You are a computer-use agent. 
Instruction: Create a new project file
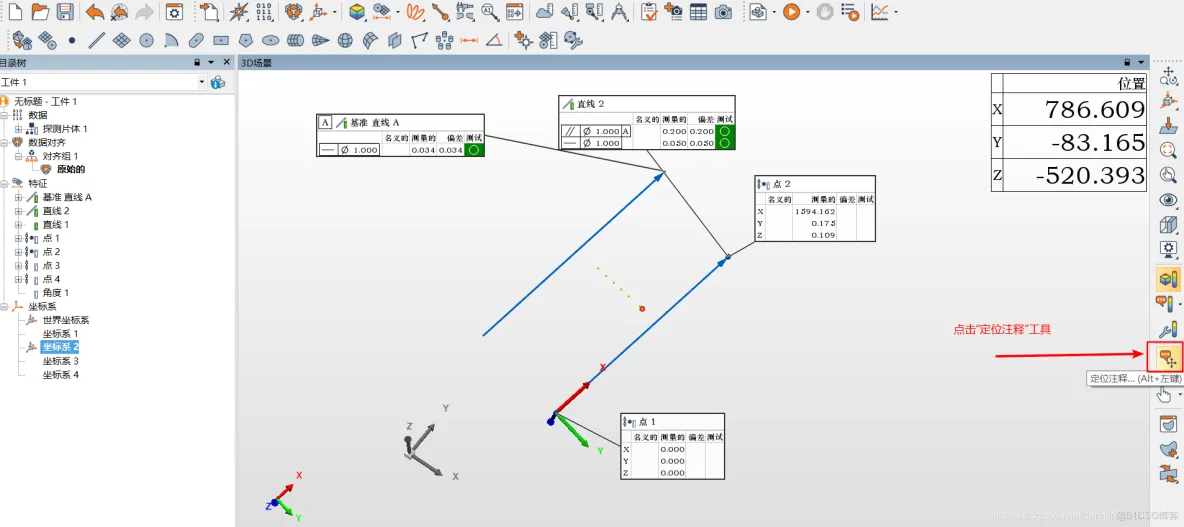click(15, 11)
